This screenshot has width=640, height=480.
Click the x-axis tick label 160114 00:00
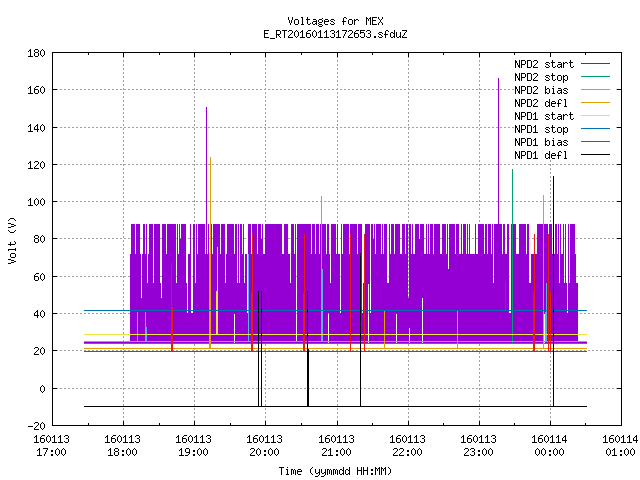[x=549, y=446]
